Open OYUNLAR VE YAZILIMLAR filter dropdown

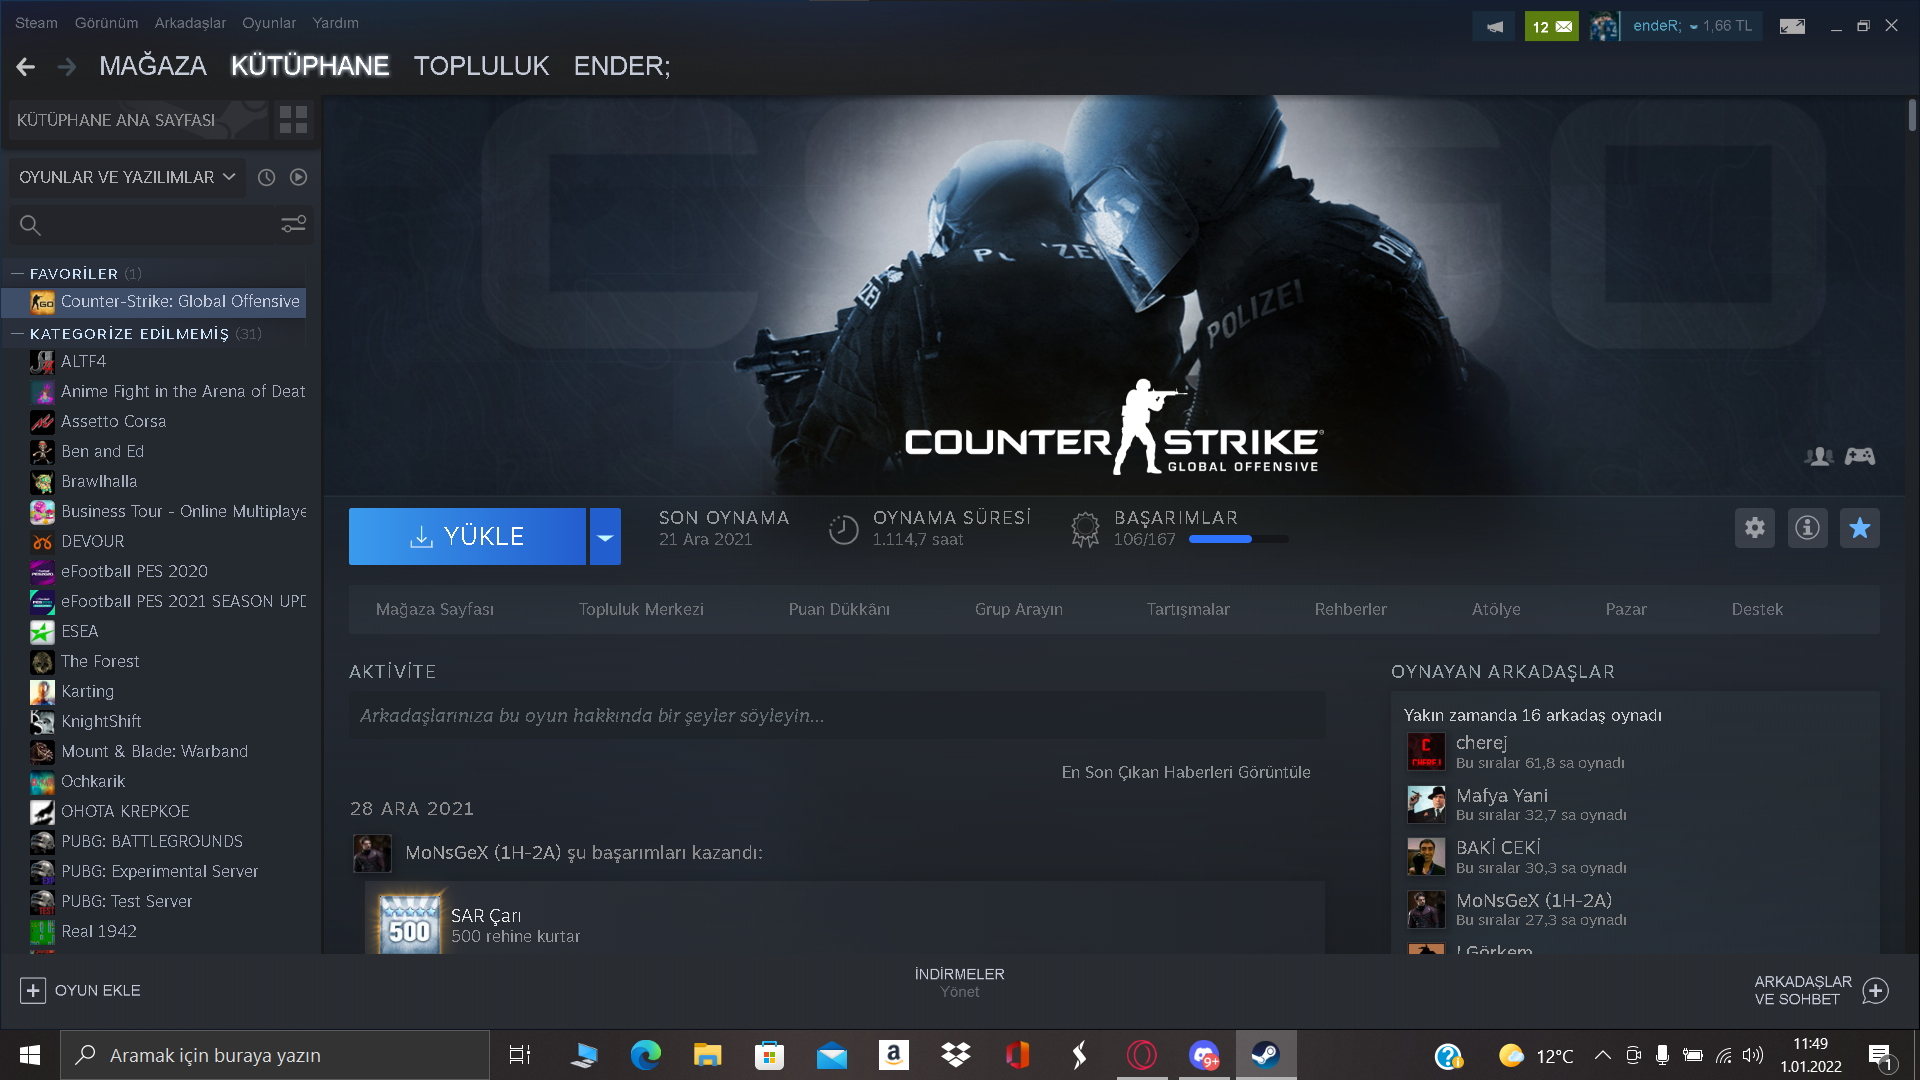coord(127,177)
